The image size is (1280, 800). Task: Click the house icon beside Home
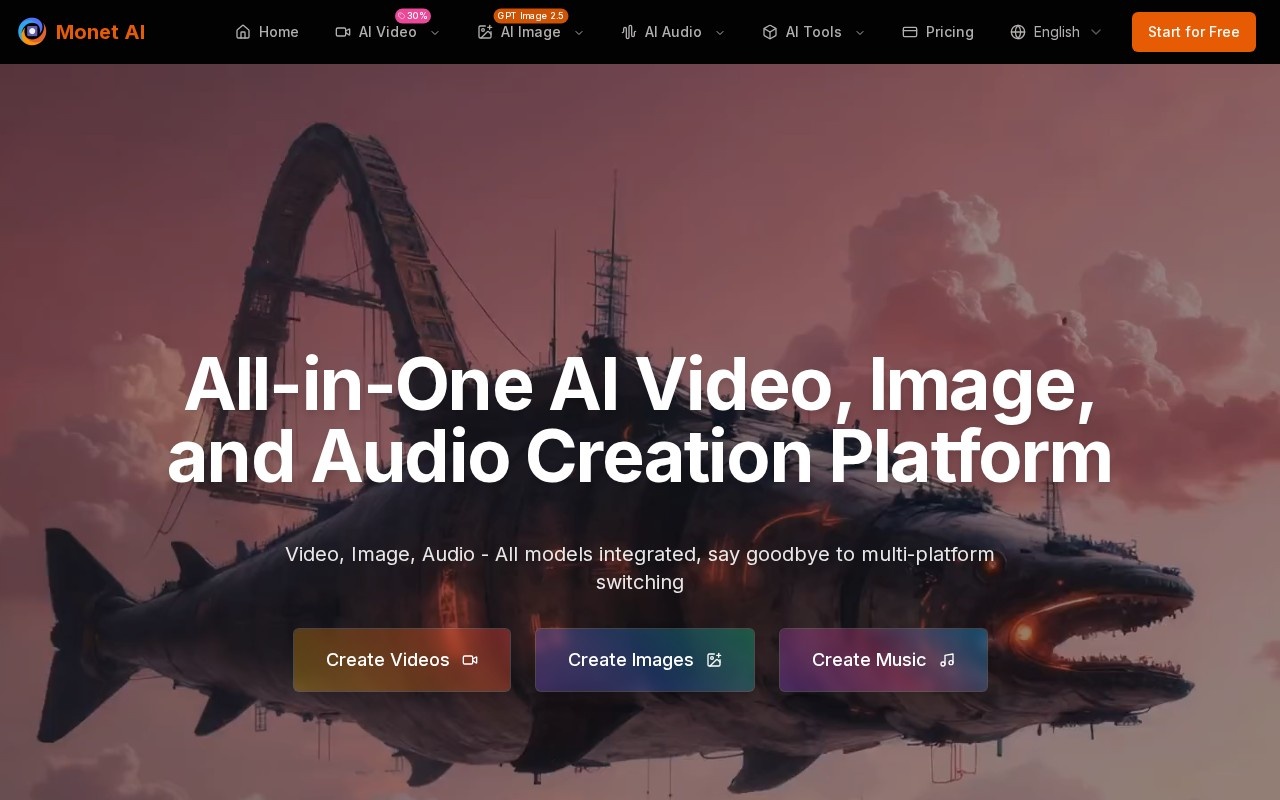click(x=243, y=32)
